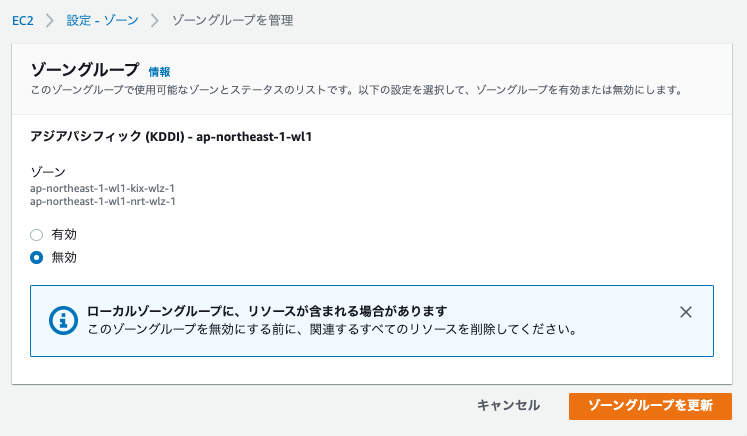Click the アジアパシフィック (KDDI) group title
747x436 pixels.
click(x=171, y=137)
